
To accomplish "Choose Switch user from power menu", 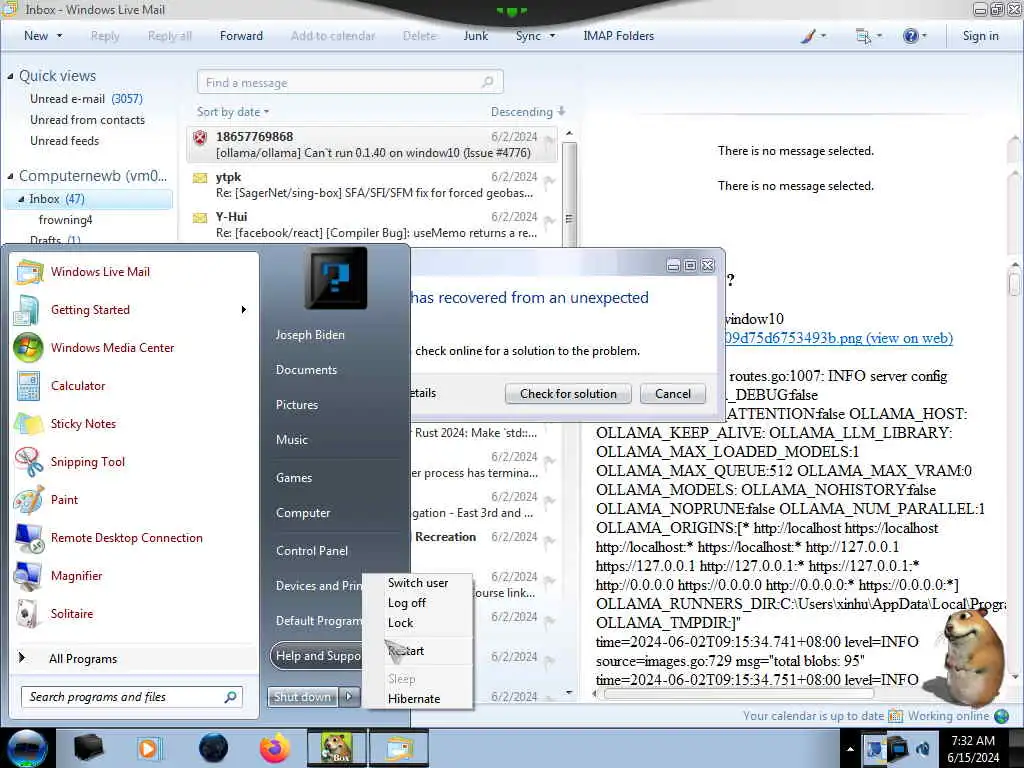I will pos(418,583).
